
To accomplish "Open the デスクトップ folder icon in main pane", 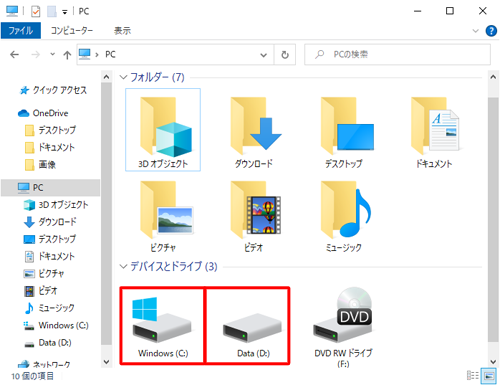I will (347, 127).
